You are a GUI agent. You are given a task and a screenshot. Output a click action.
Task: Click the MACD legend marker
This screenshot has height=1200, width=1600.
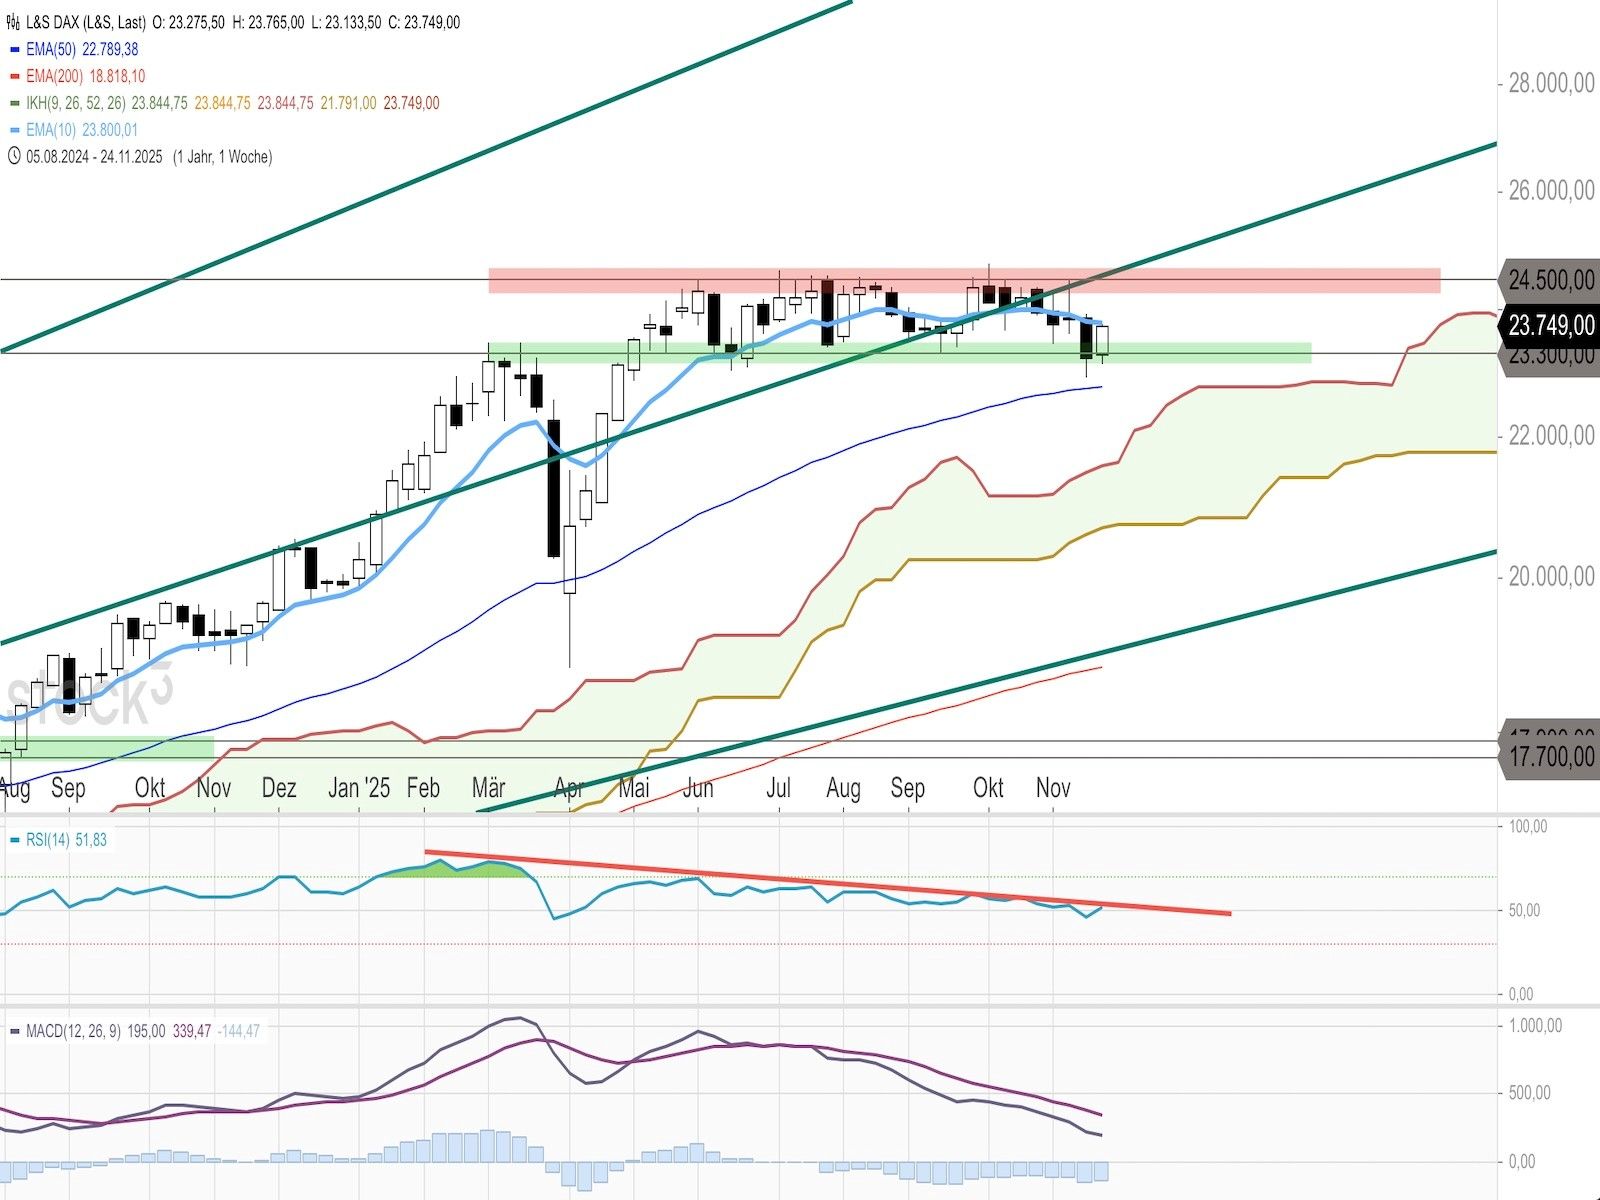pyautogui.click(x=14, y=1031)
